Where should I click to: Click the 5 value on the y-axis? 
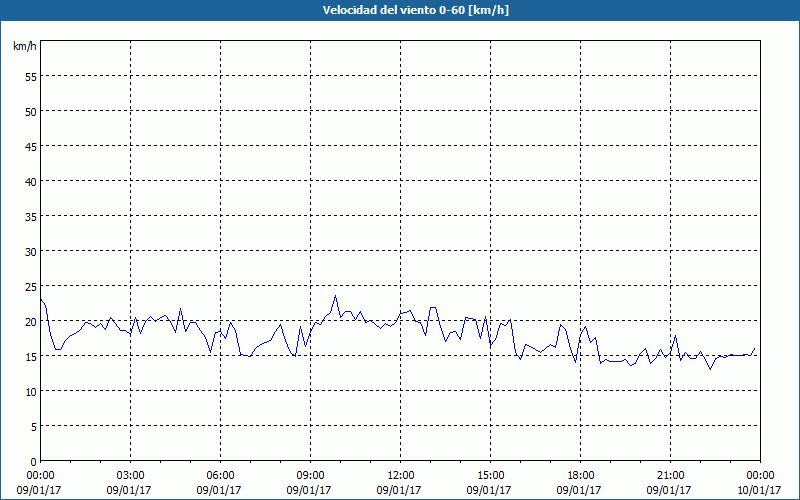tap(34, 427)
